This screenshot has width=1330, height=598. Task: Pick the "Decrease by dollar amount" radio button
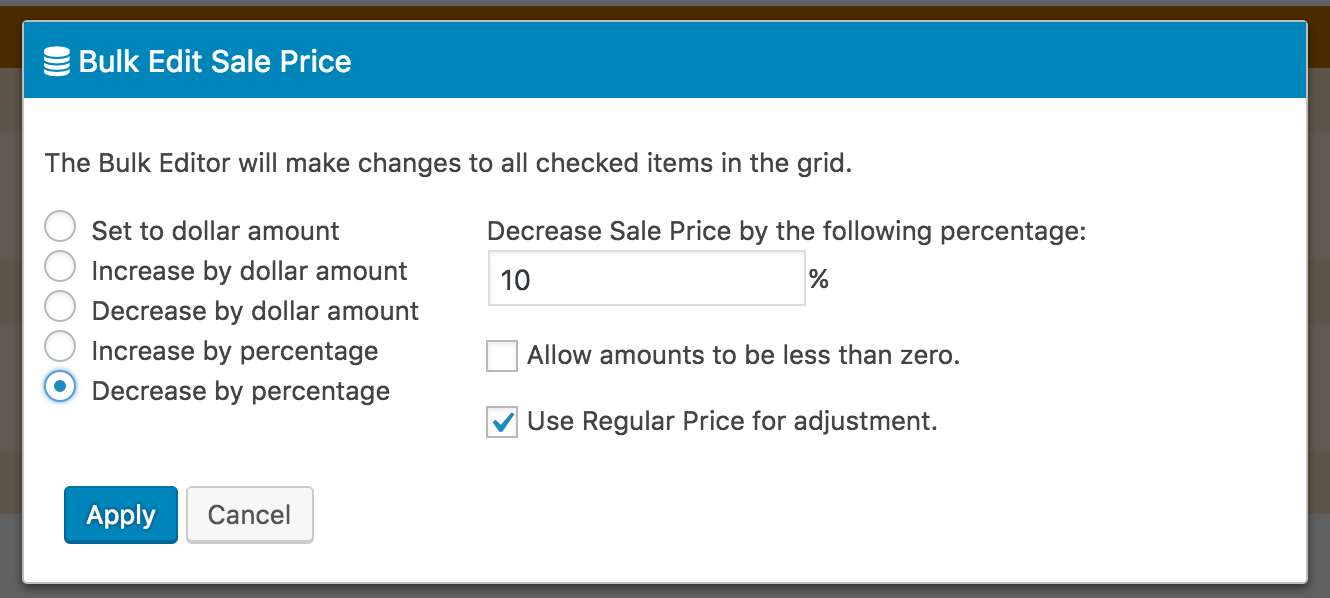tap(60, 307)
